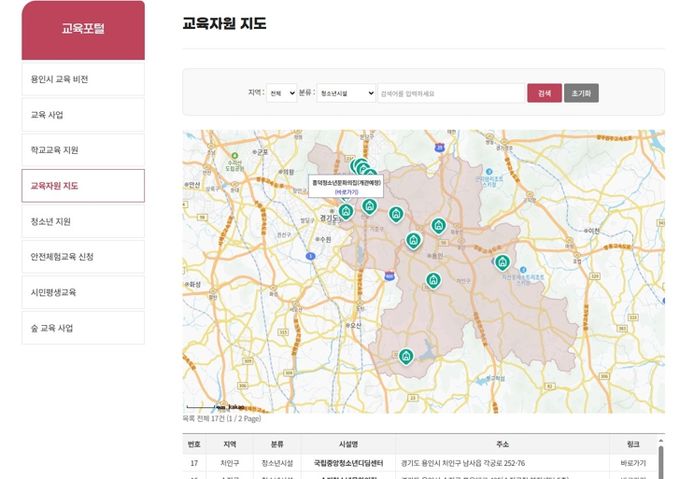
Task: Click the southernmost green facility marker on map
Action: point(406,356)
